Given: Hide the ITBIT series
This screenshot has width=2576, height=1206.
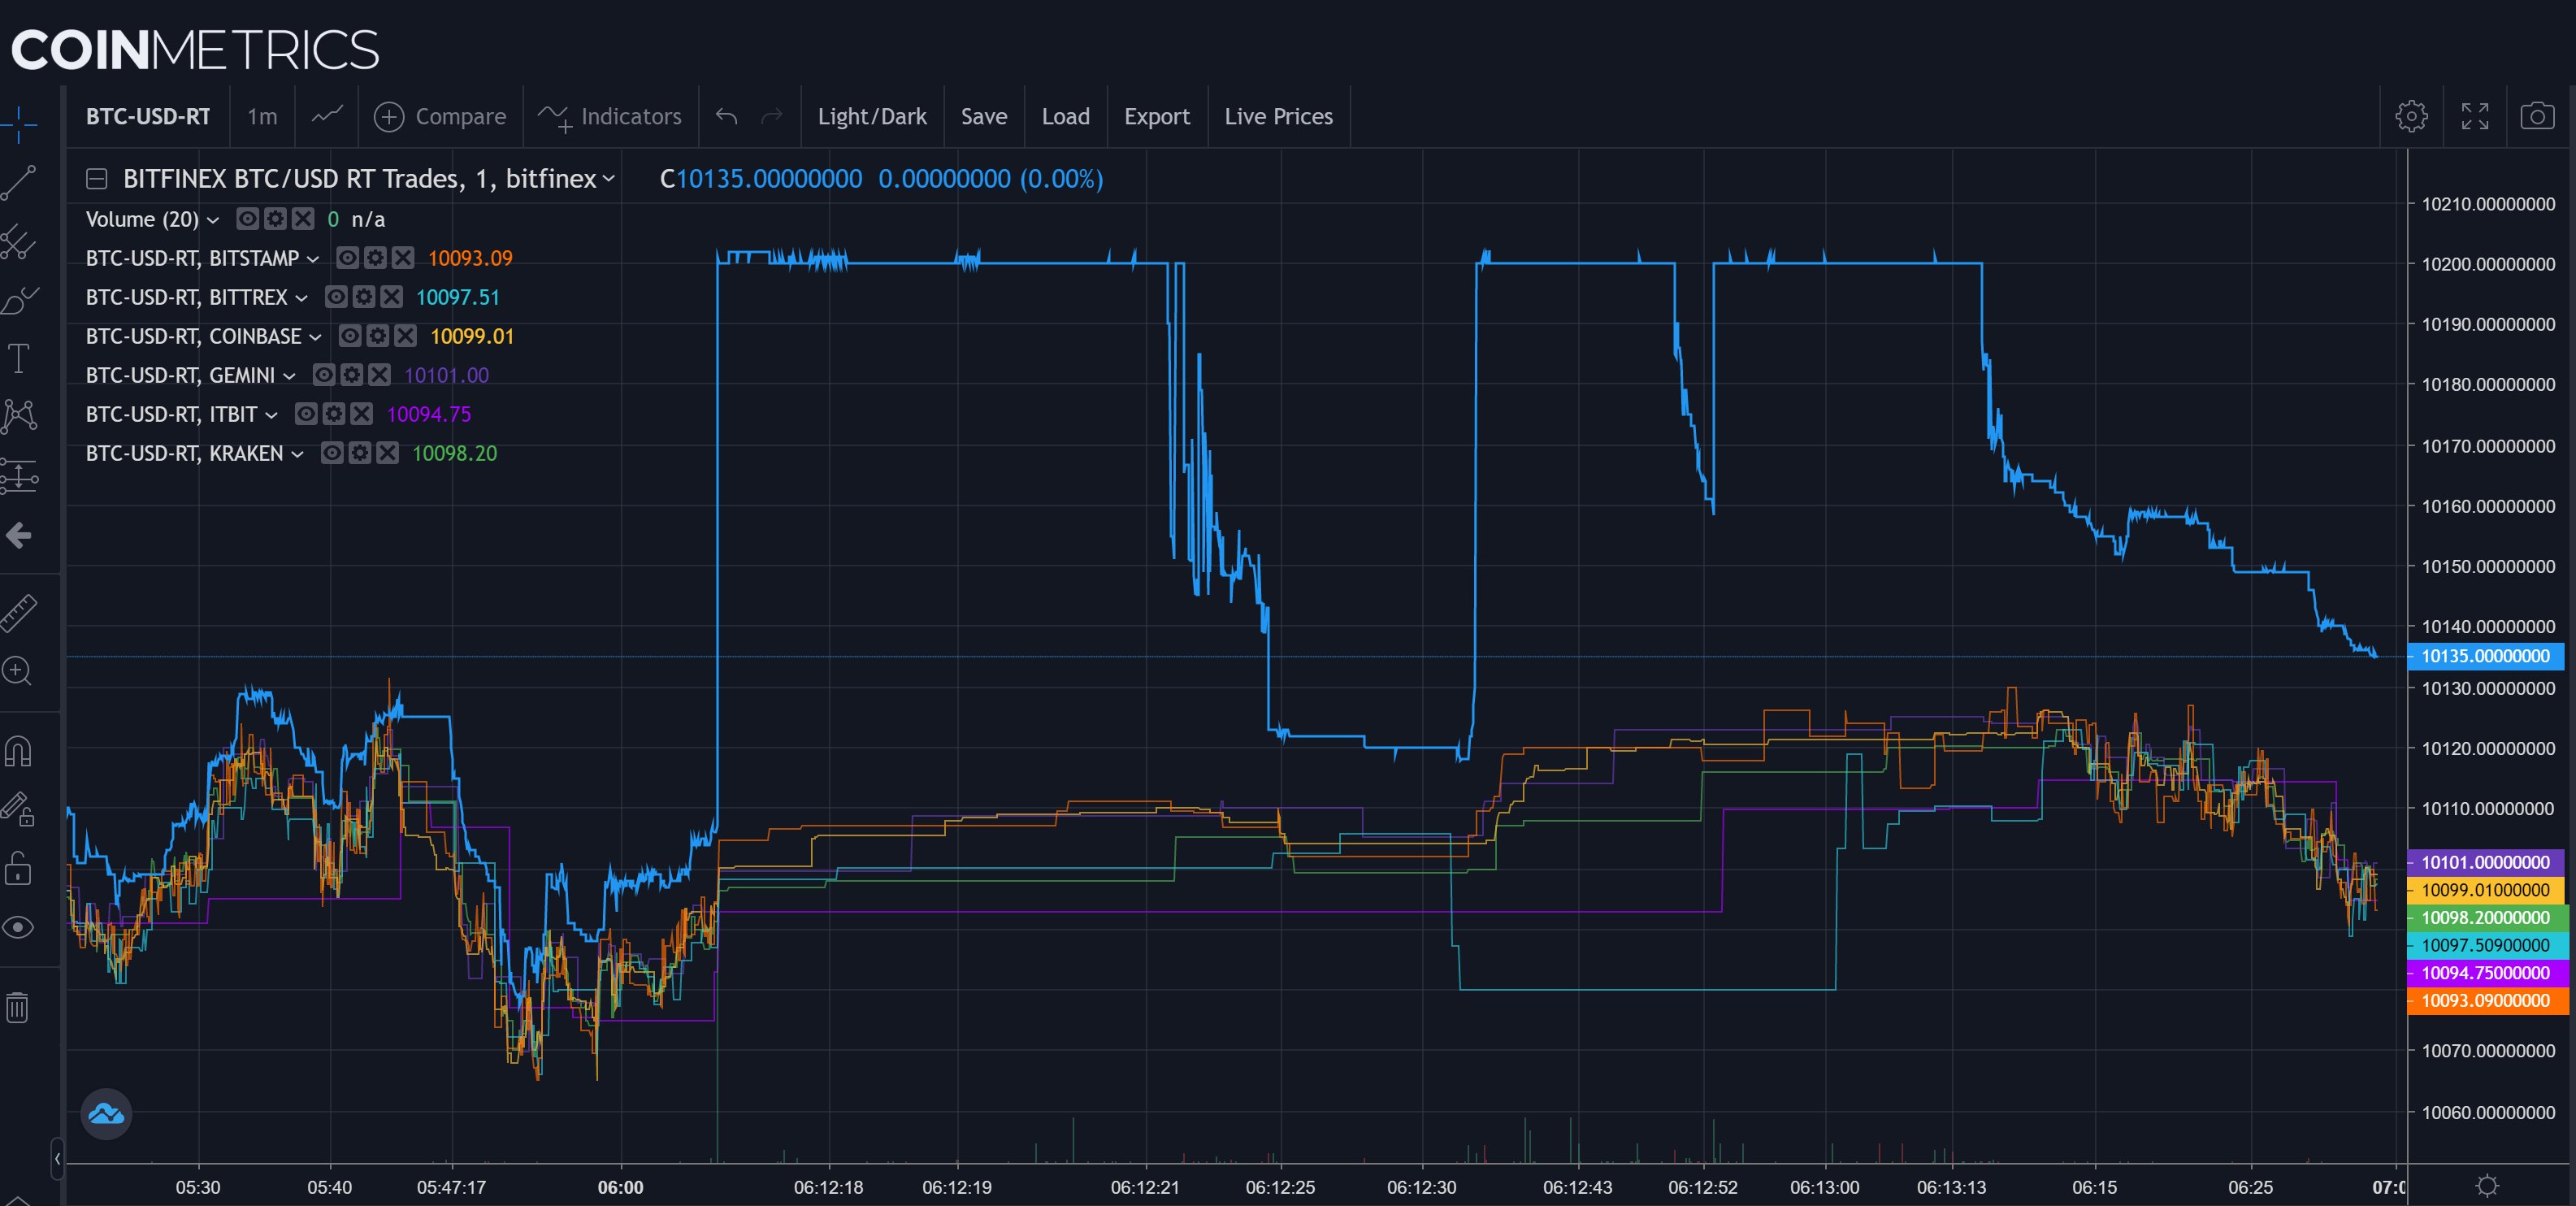Looking at the screenshot, I should [x=306, y=414].
